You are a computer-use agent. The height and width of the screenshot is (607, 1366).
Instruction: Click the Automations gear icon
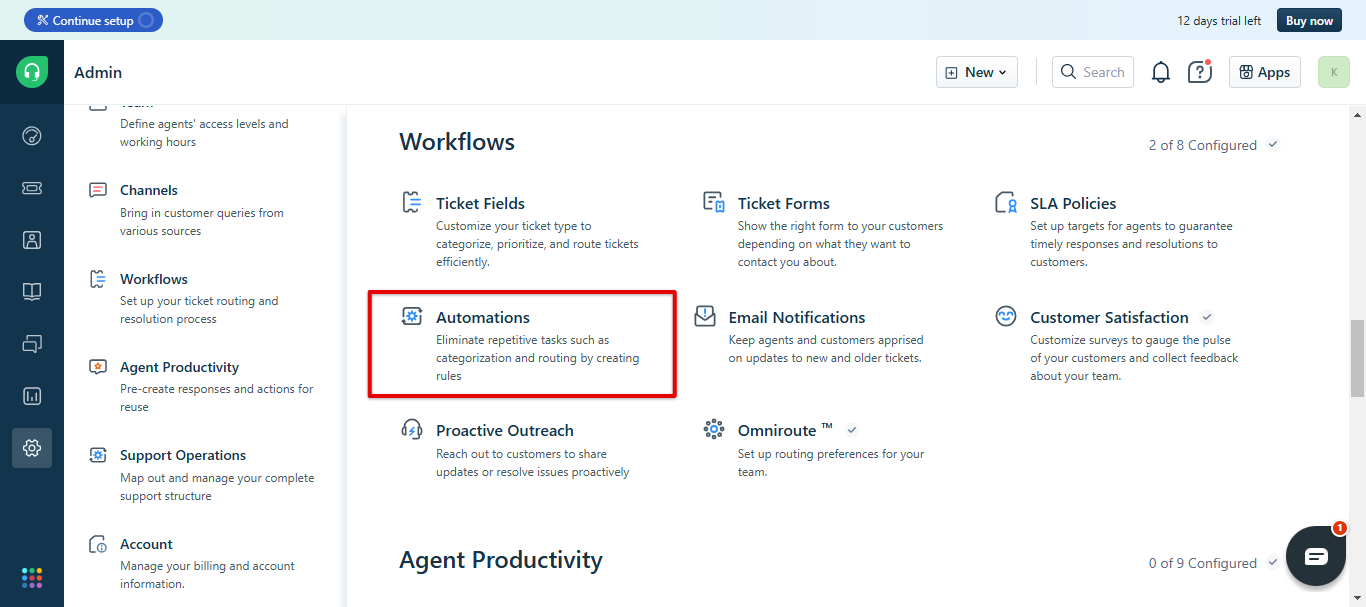(411, 317)
